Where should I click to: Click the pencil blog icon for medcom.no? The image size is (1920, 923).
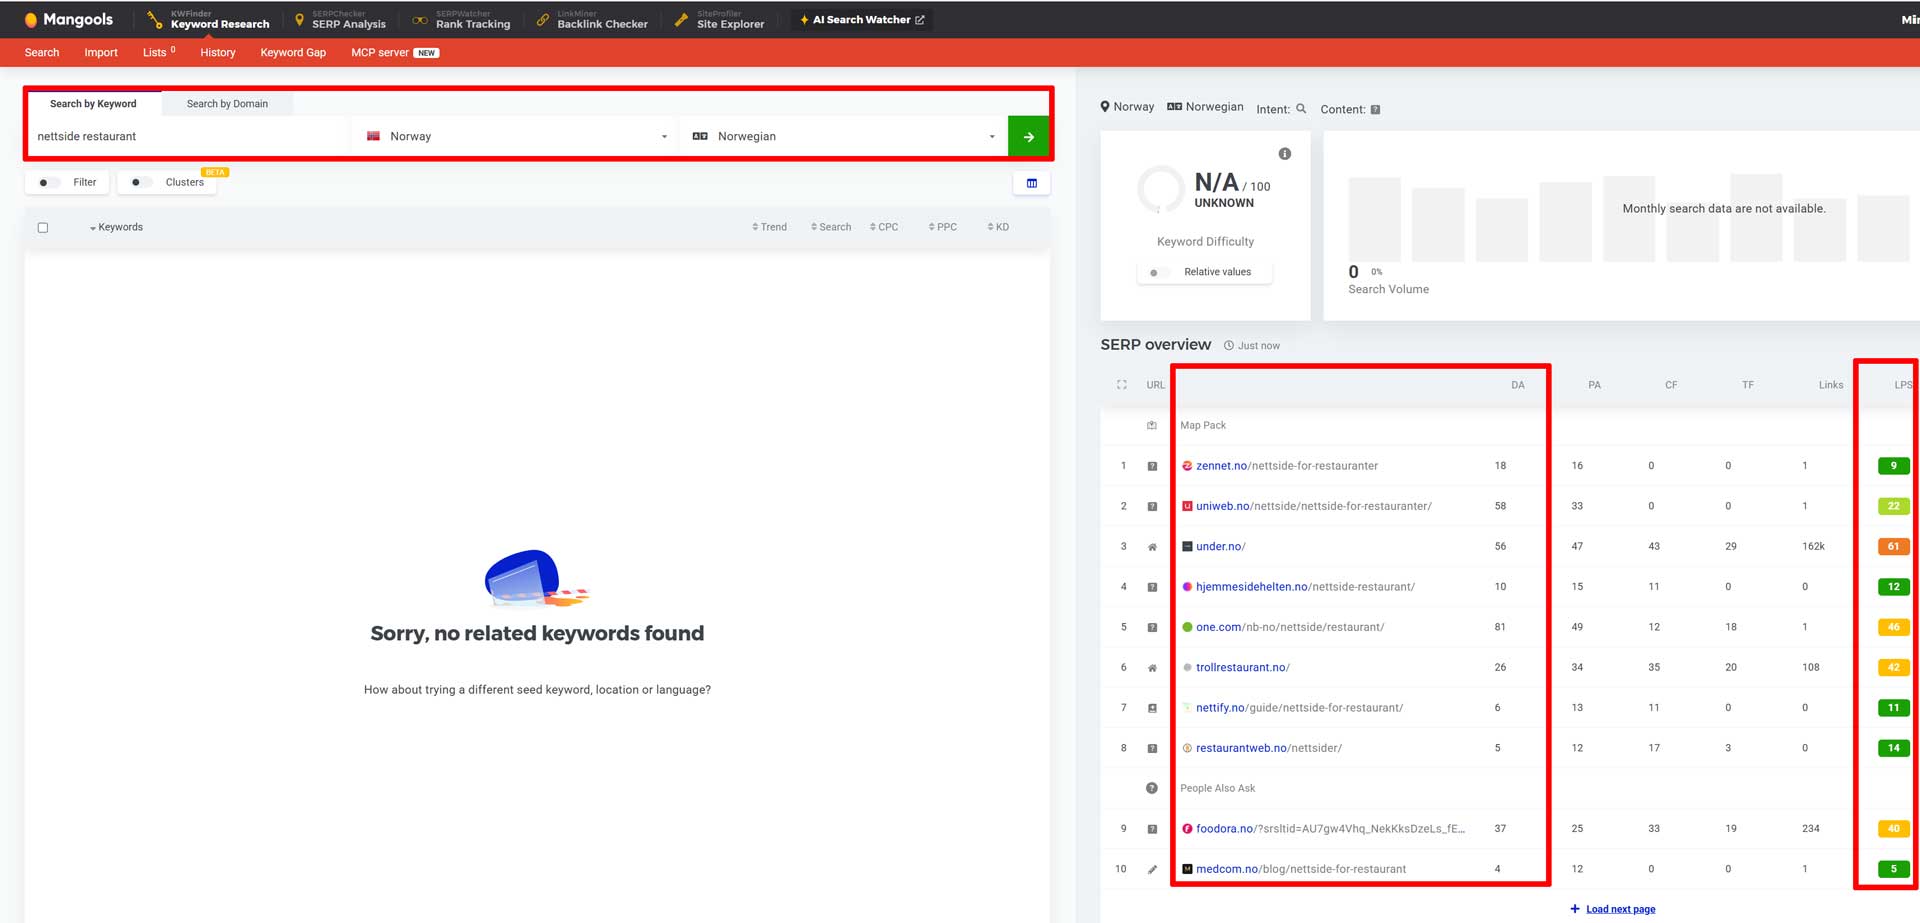[1152, 869]
